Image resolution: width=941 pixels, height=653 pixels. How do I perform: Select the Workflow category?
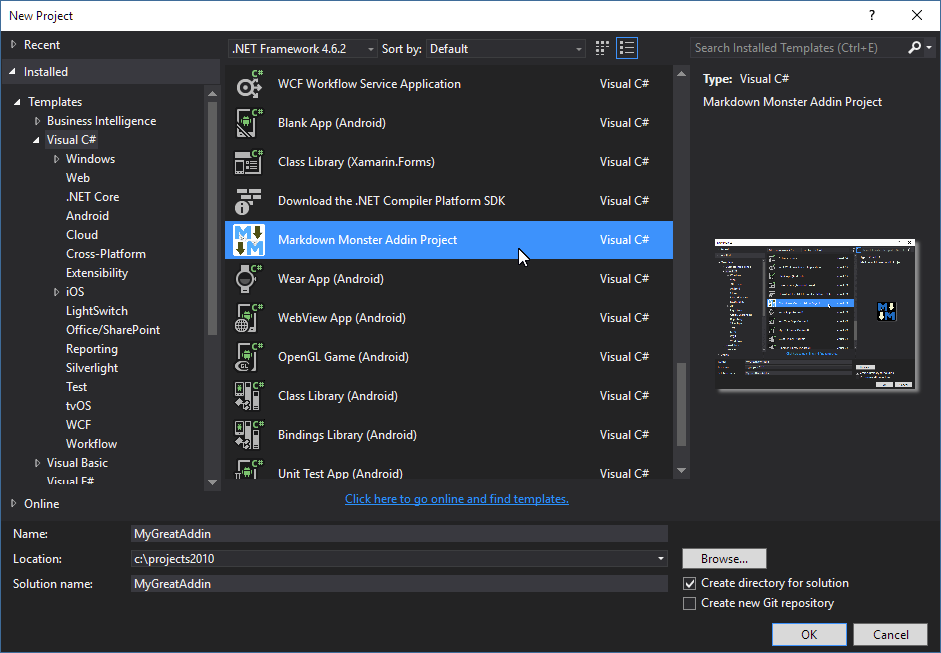pos(91,444)
